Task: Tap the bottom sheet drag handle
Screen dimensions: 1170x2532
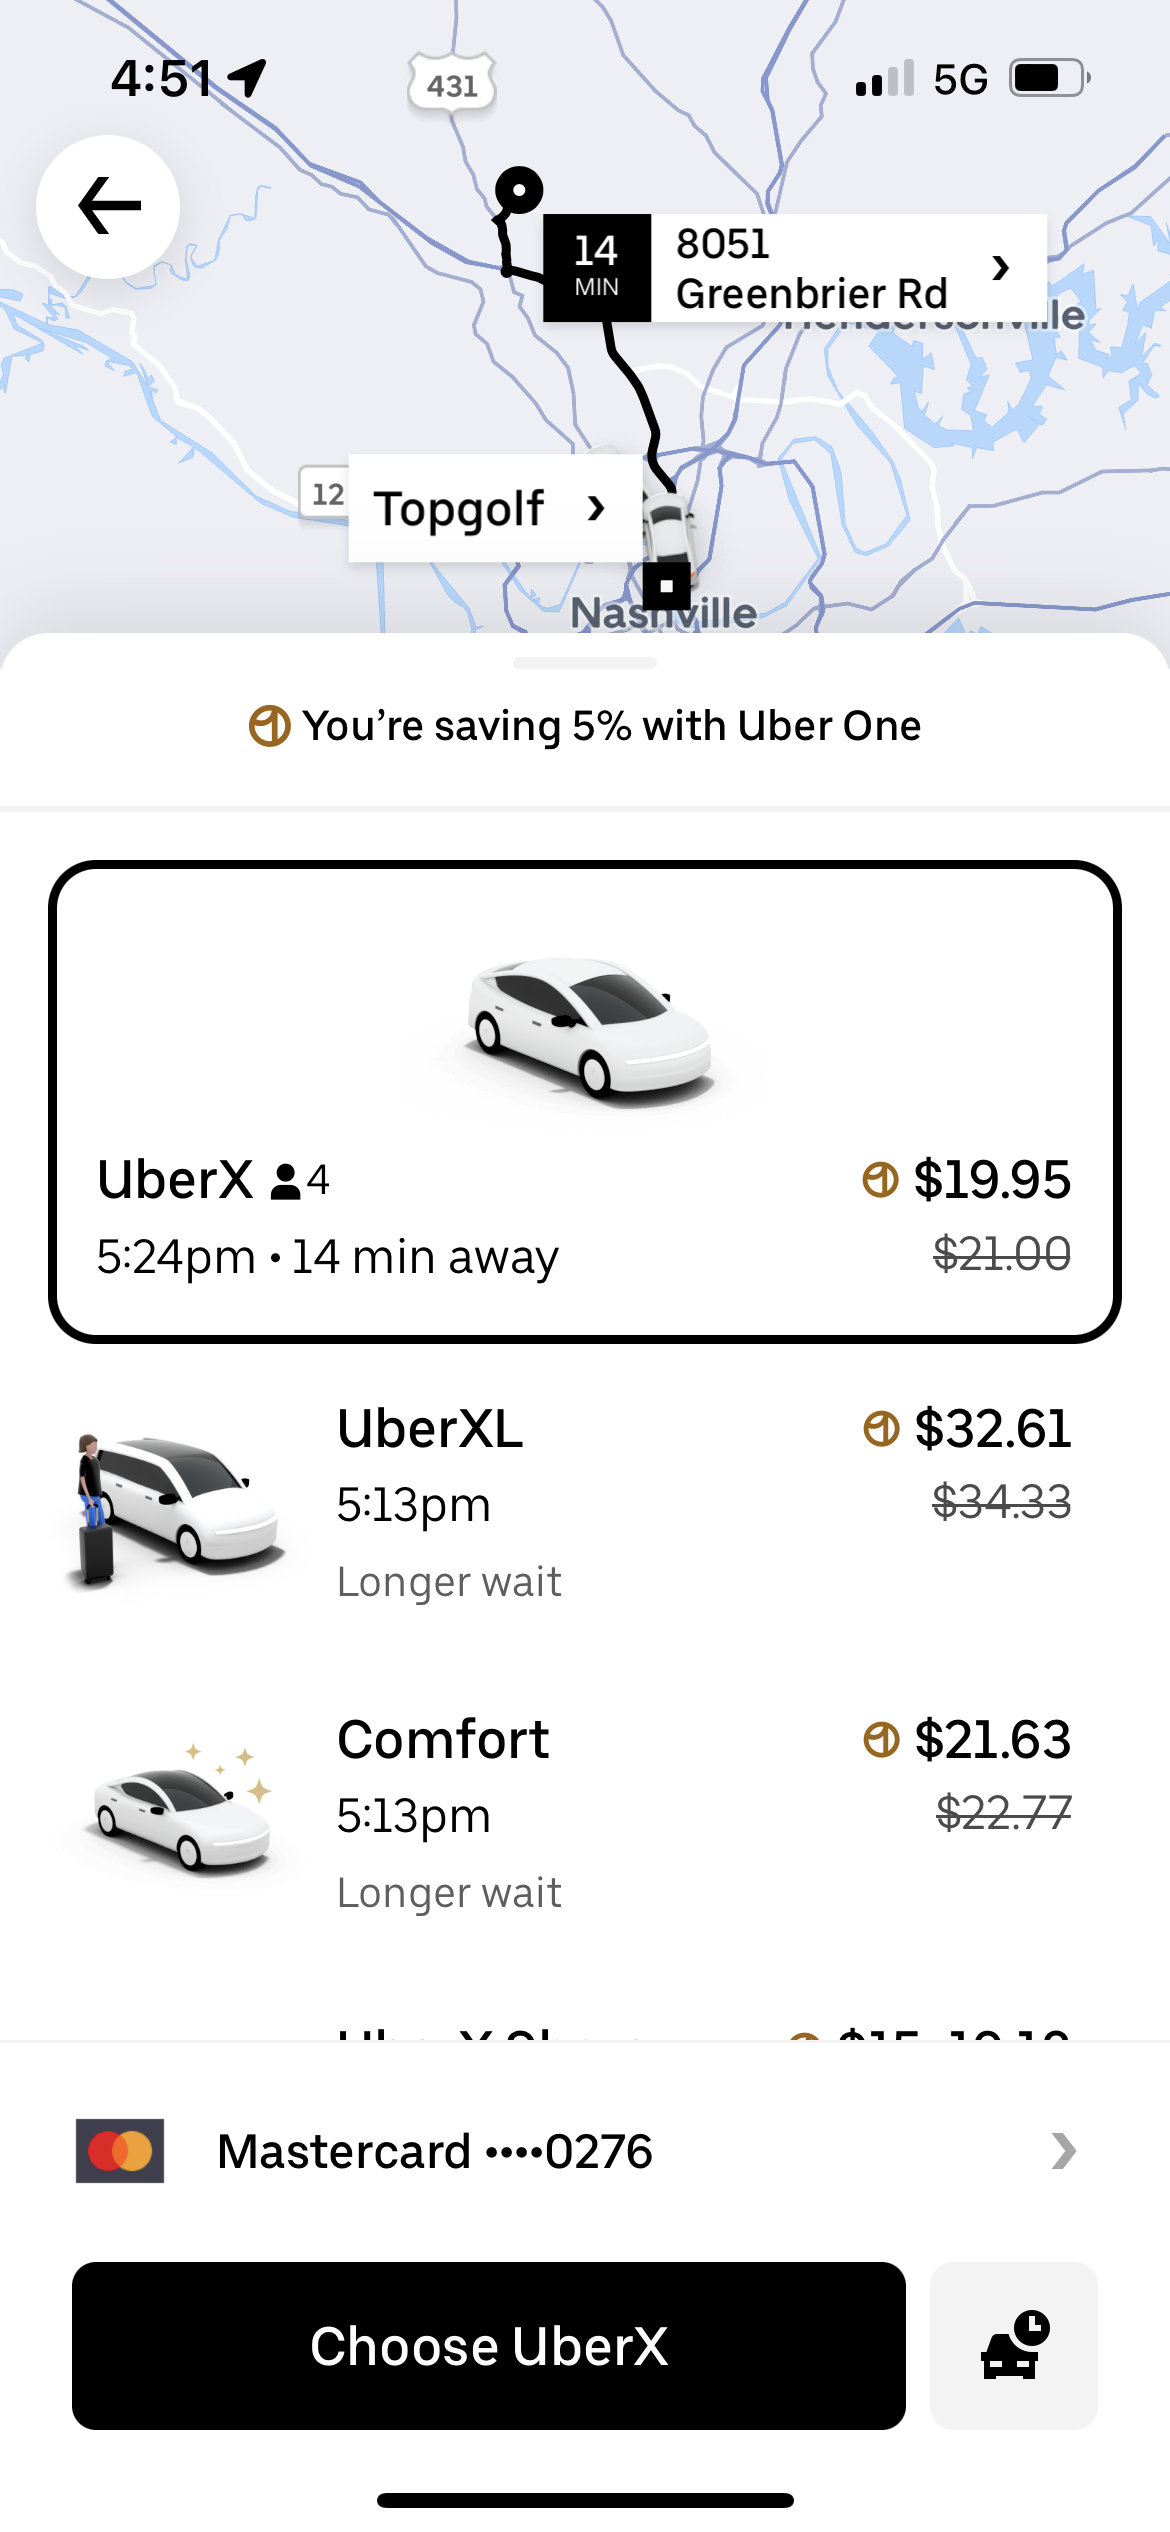Action: [x=584, y=663]
